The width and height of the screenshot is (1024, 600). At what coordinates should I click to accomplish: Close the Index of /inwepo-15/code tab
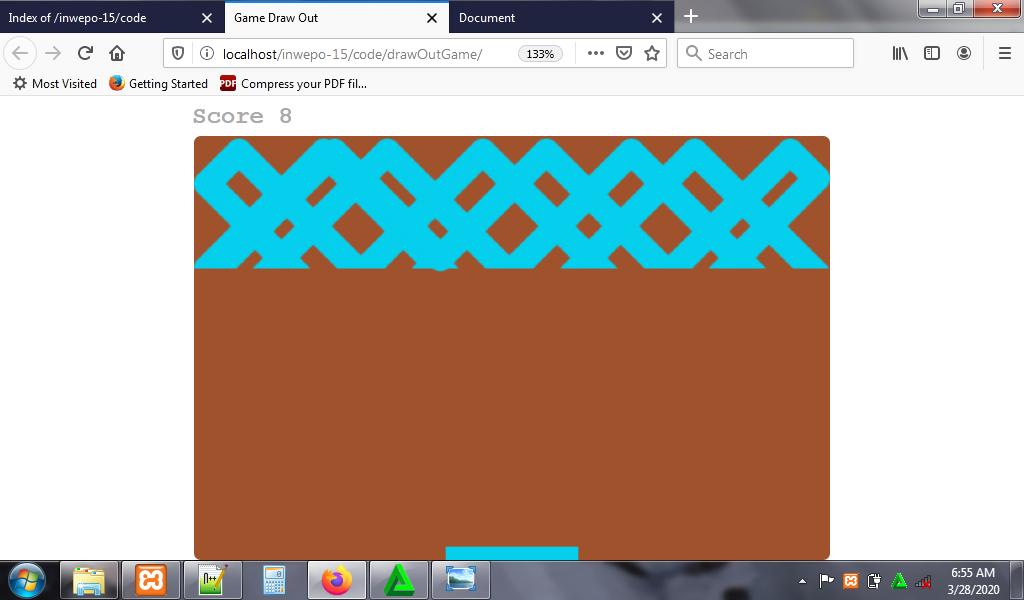coord(207,18)
